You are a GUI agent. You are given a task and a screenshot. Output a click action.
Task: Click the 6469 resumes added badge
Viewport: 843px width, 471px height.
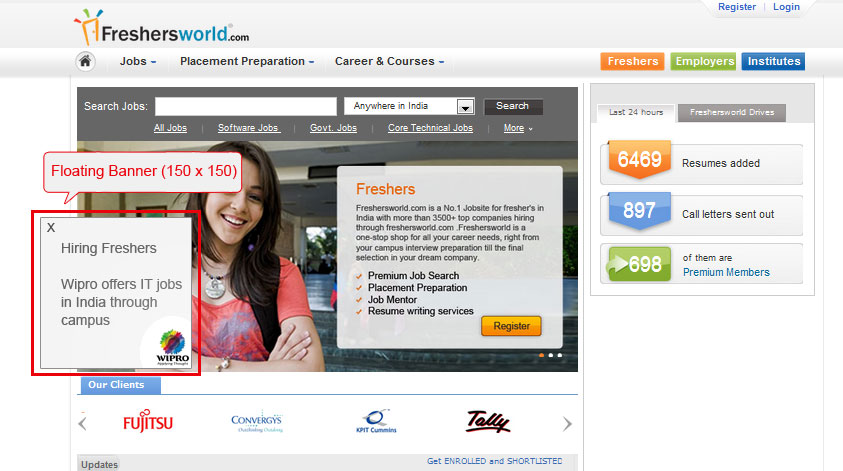(x=639, y=160)
